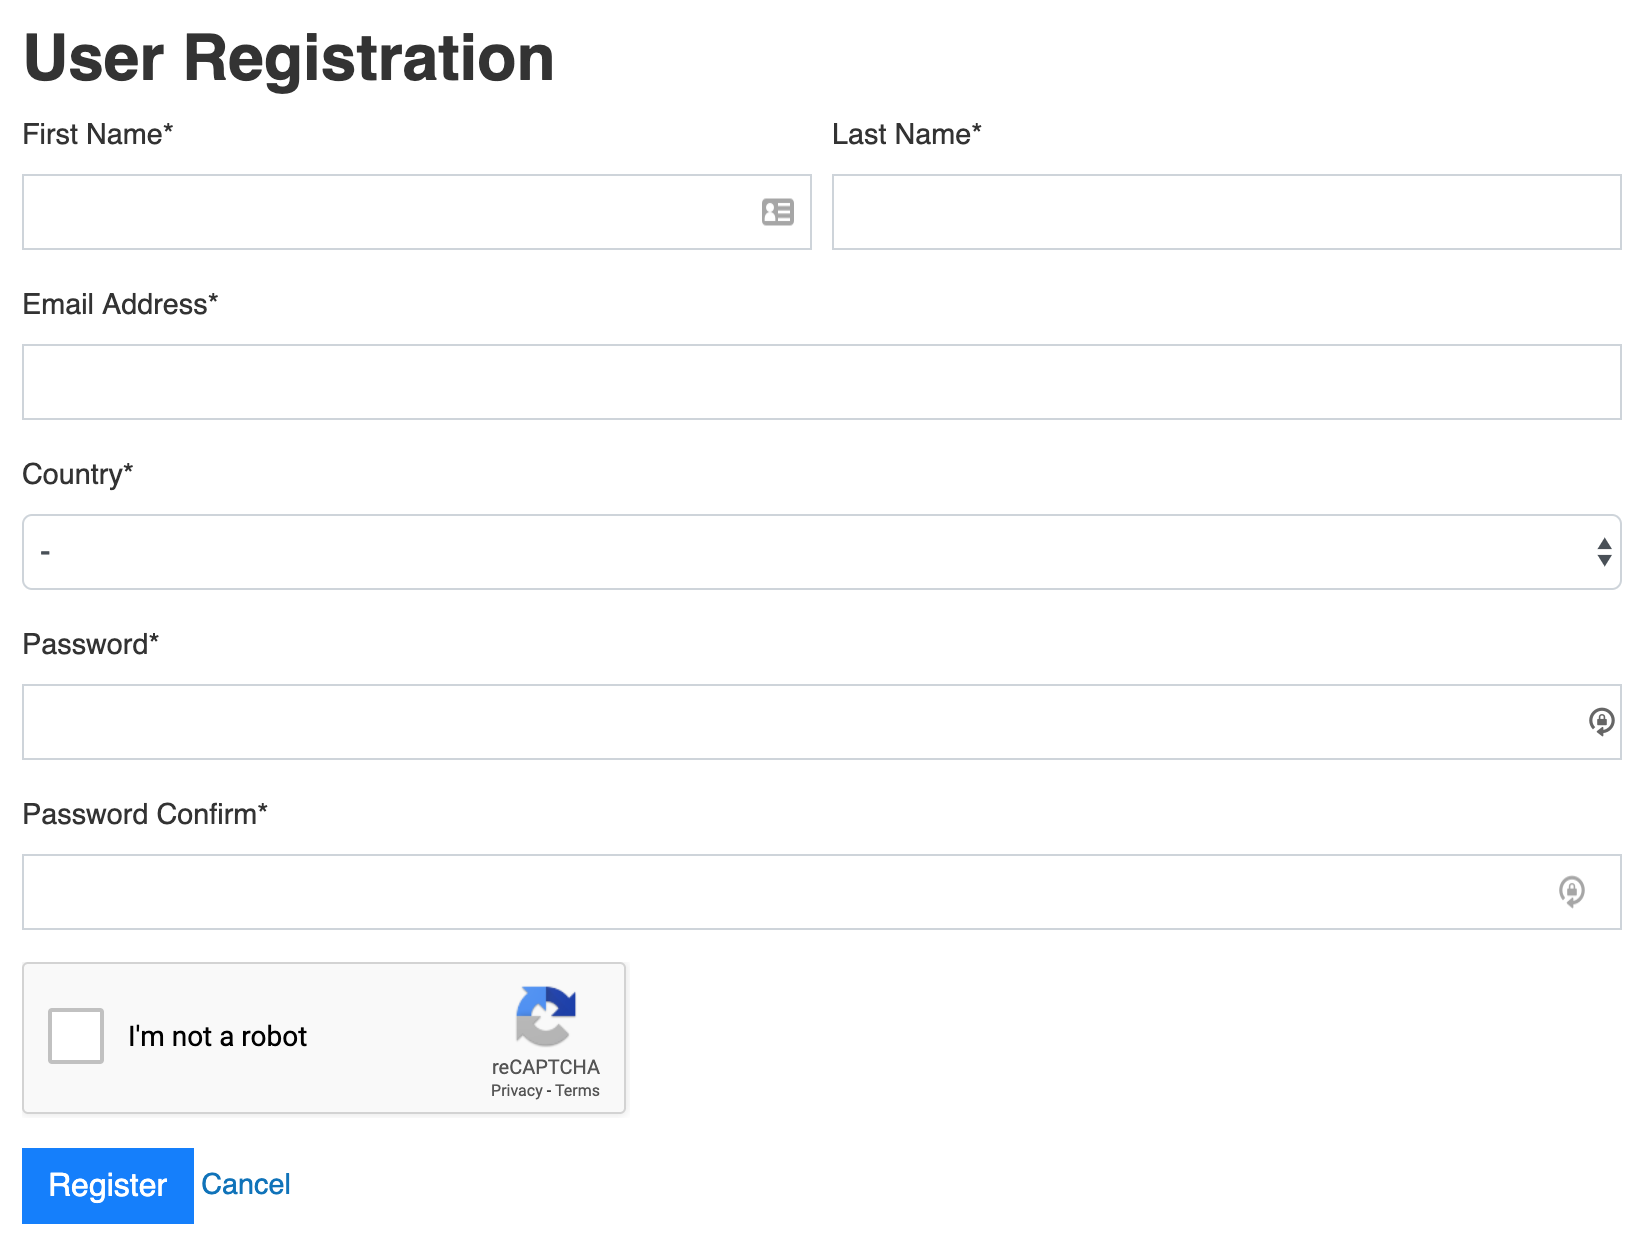Check the I'm not a robot box
1648x1244 pixels.
coord(76,1036)
